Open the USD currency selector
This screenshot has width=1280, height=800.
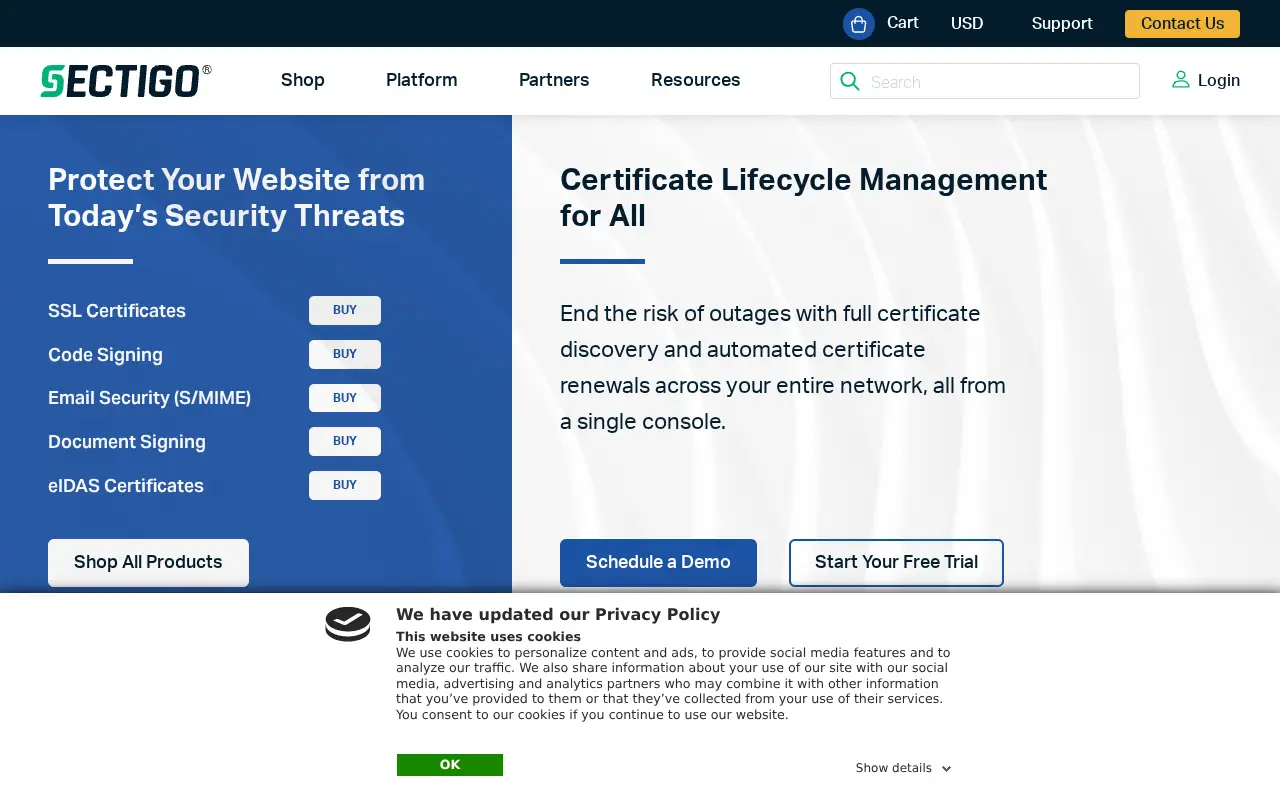click(x=967, y=23)
